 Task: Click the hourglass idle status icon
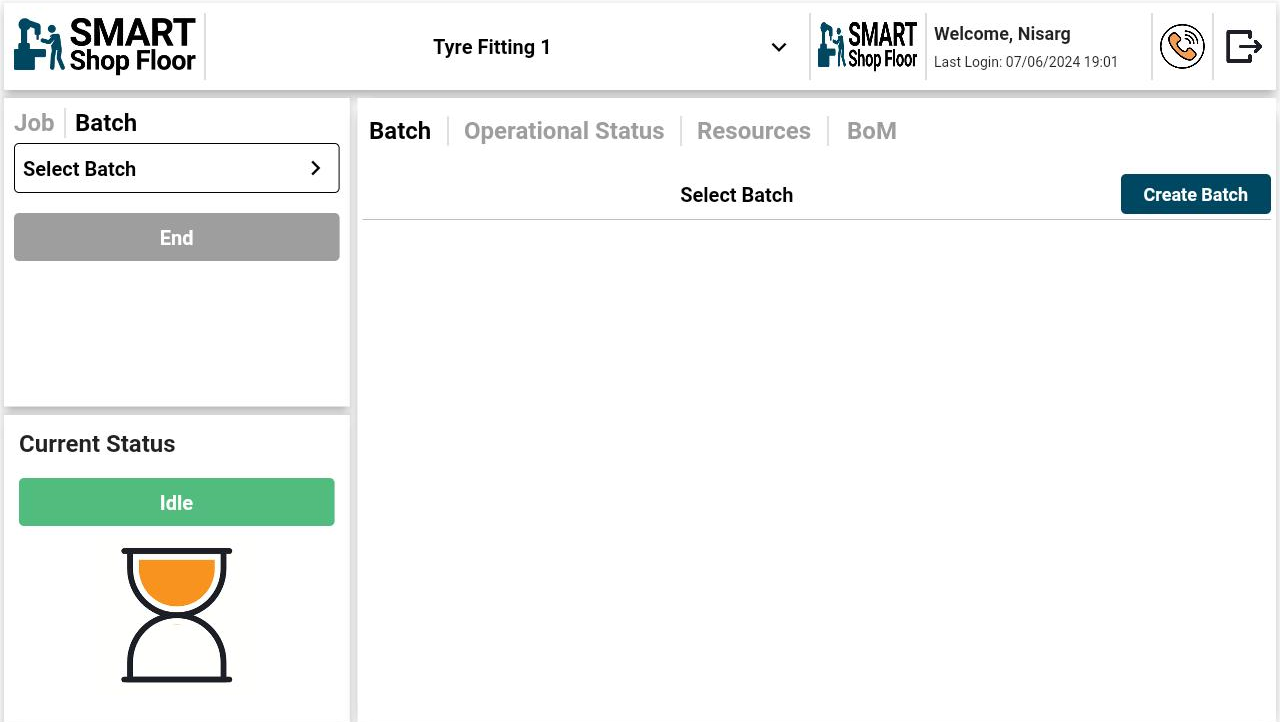(177, 615)
